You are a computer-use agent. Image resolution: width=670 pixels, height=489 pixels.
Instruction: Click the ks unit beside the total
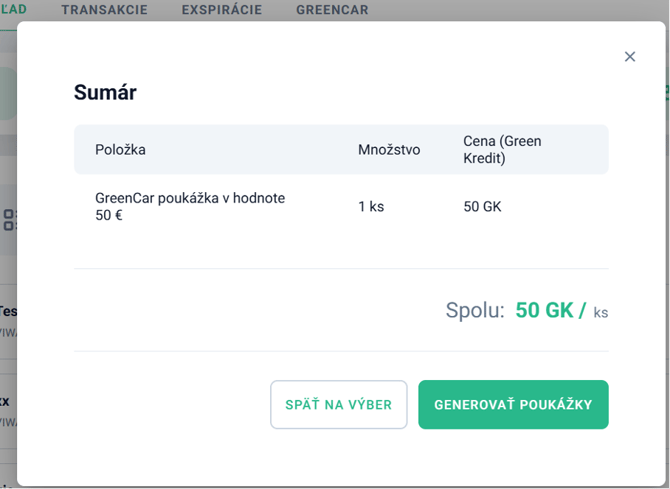[x=600, y=312]
